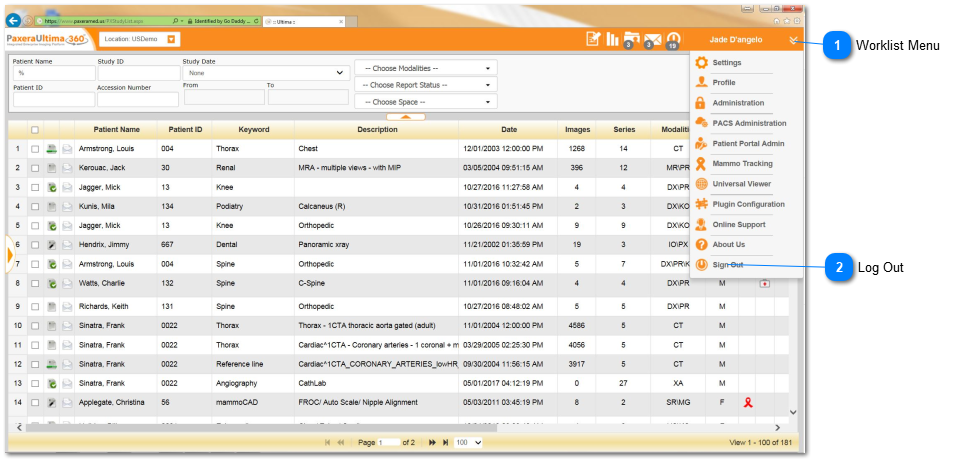Go back with the browser back arrow
Image resolution: width=956 pixels, height=462 pixels.
13,20
